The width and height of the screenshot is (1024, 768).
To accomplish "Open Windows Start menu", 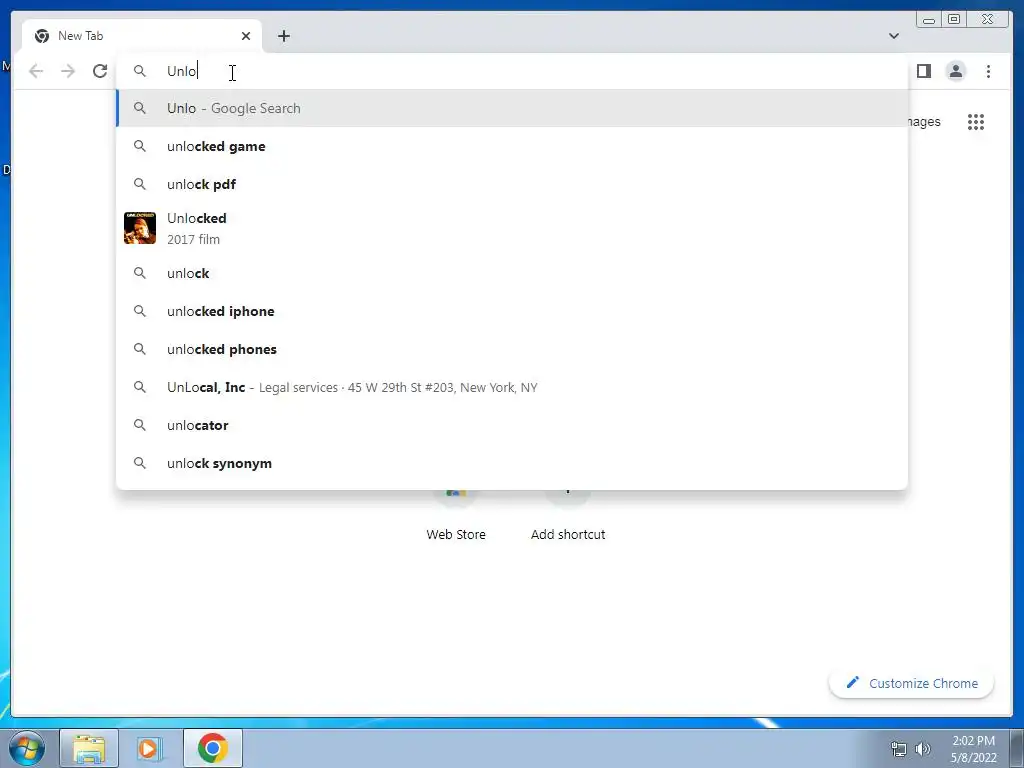I will tap(26, 748).
